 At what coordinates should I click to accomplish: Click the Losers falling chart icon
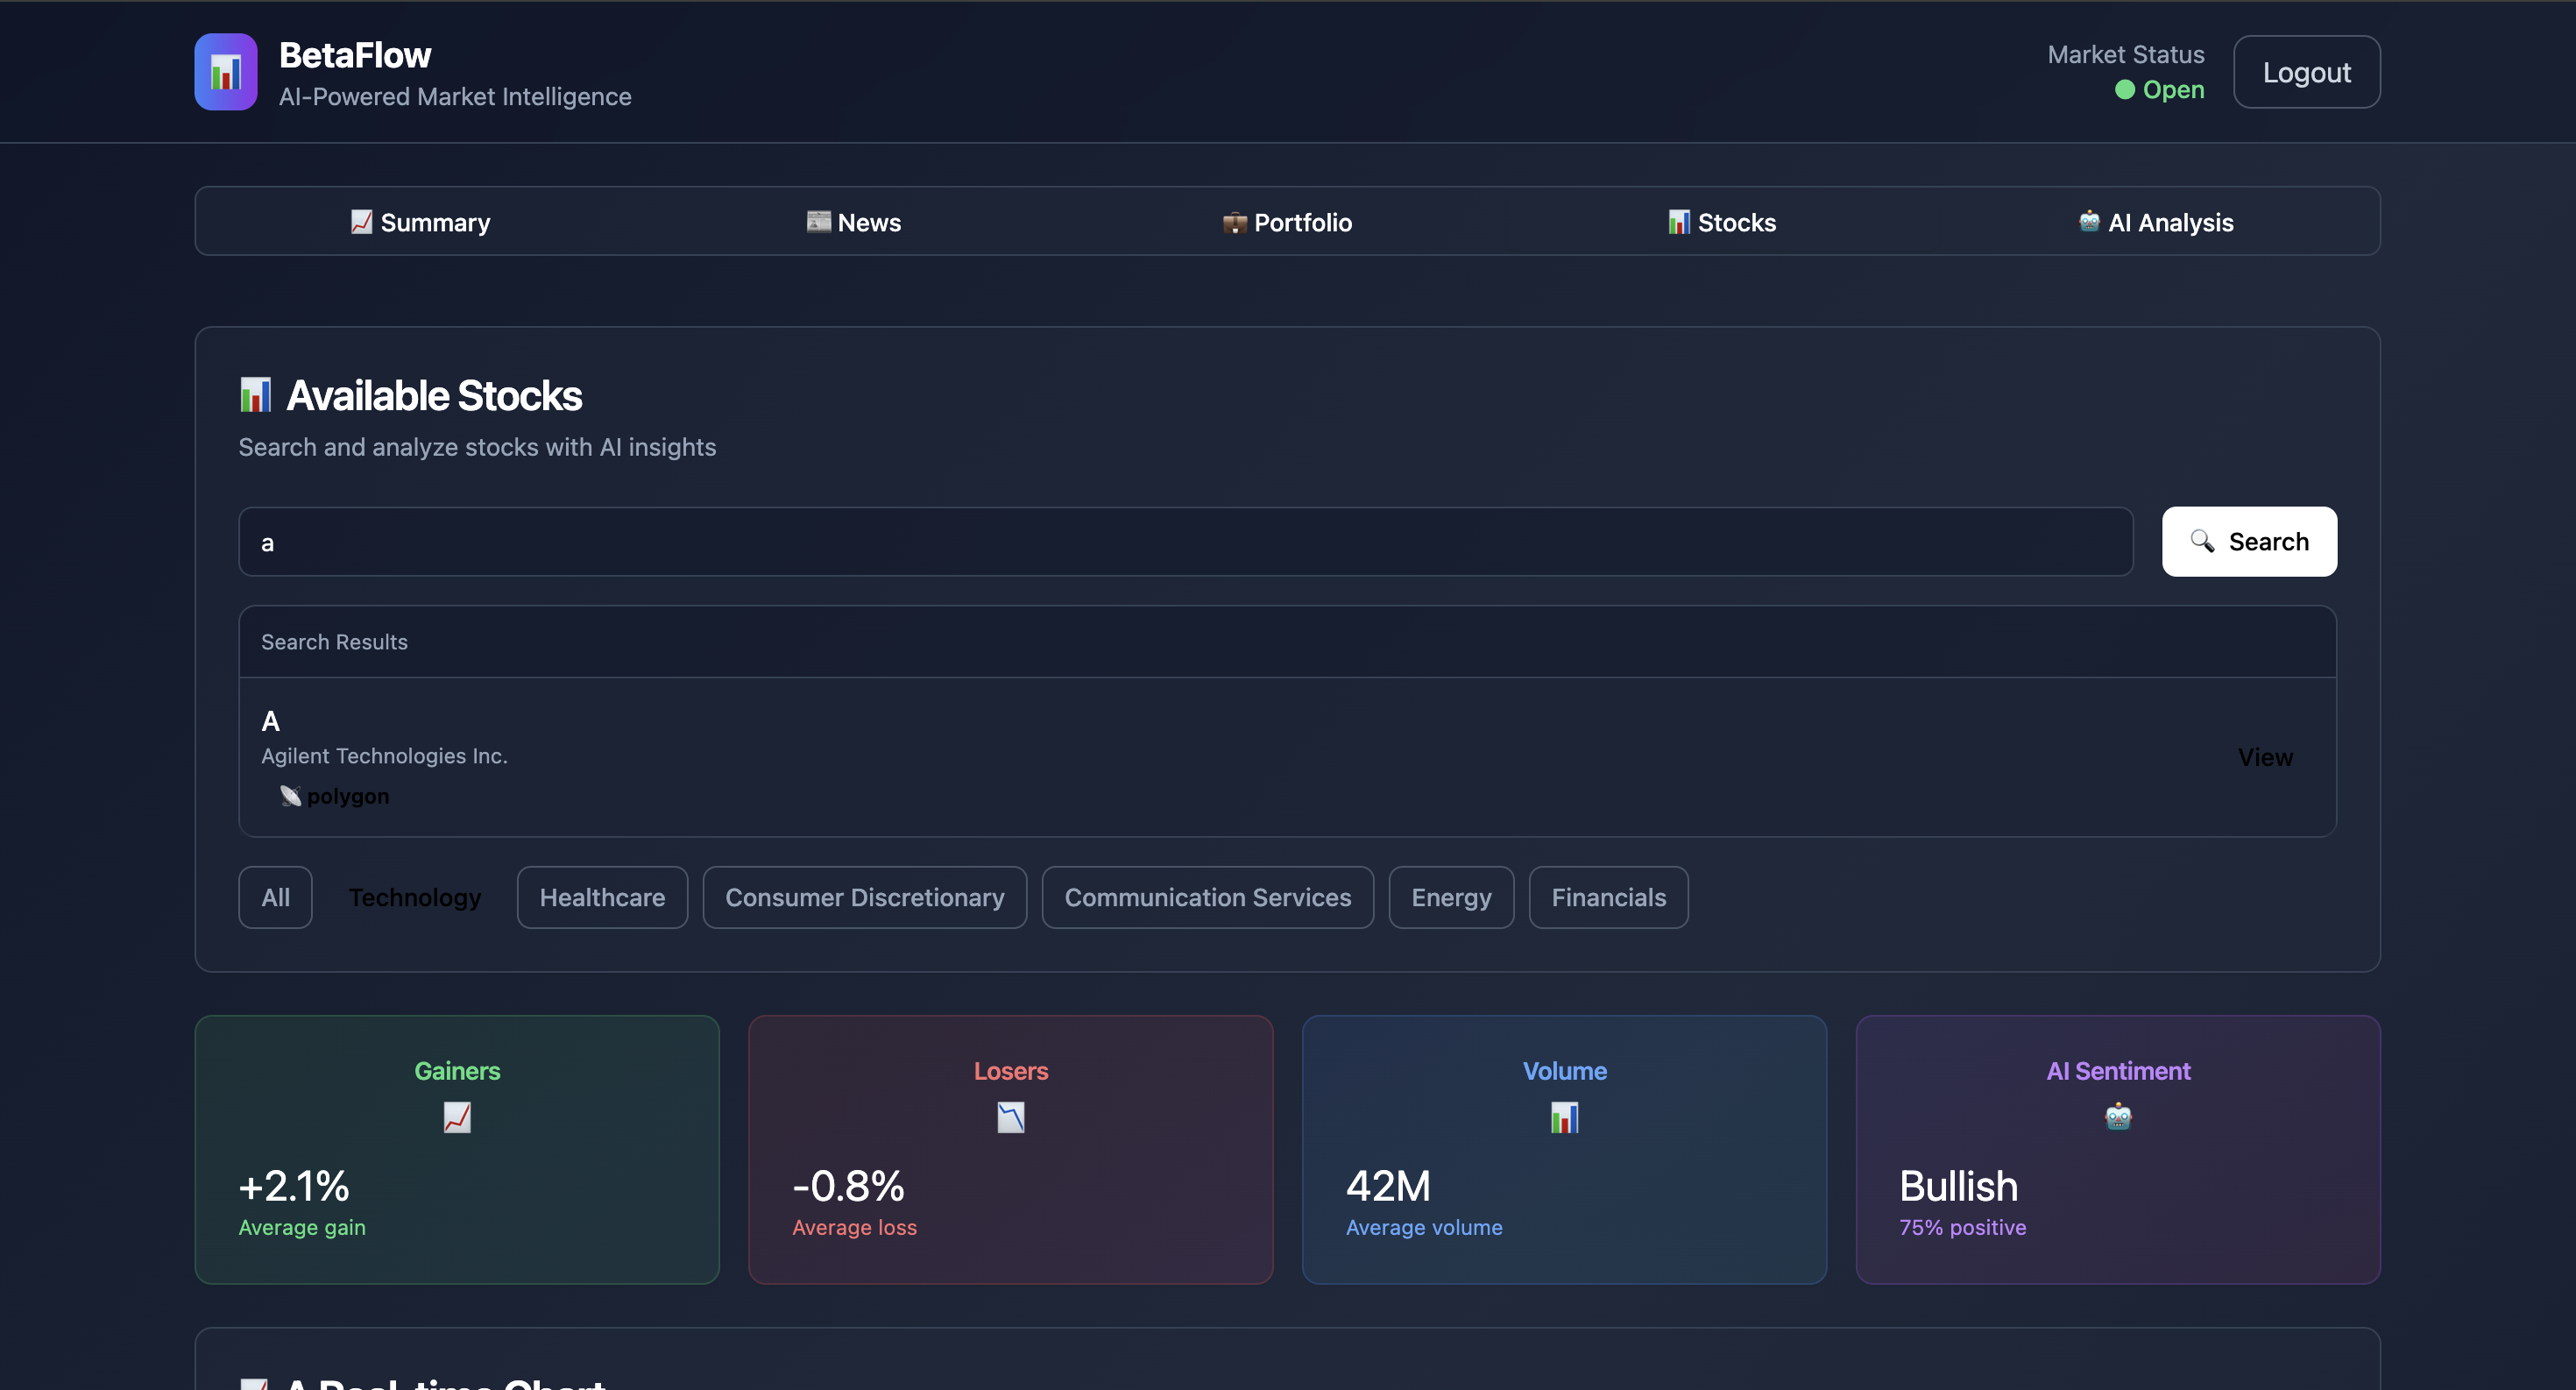1010,1117
